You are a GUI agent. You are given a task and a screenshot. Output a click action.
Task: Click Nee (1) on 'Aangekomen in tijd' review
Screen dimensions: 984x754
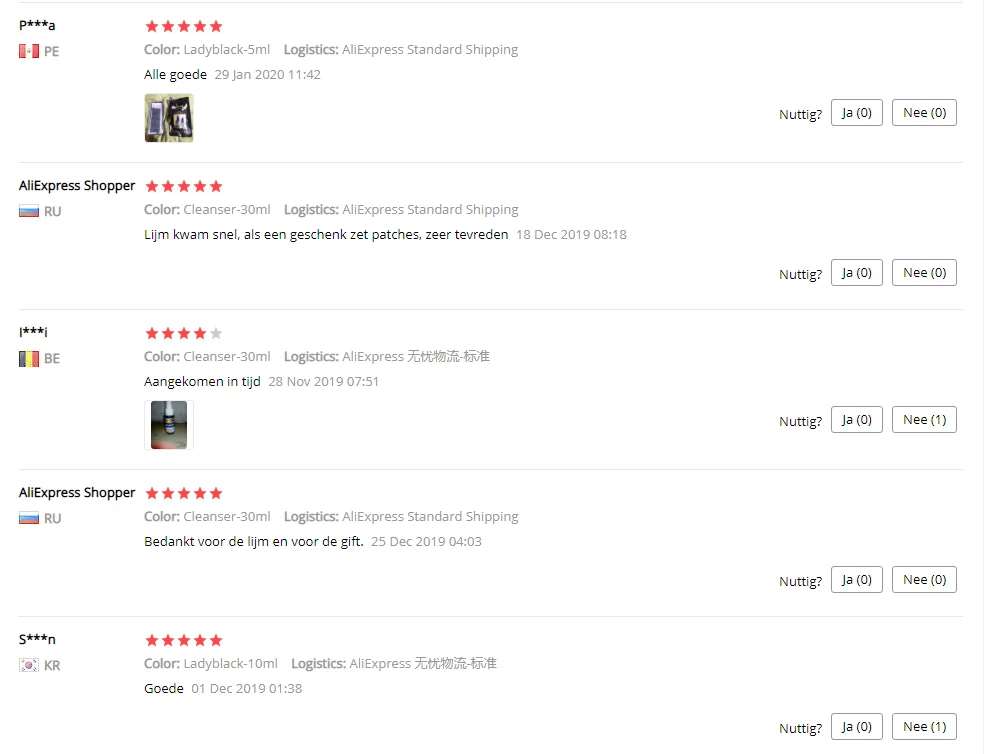[x=924, y=420]
